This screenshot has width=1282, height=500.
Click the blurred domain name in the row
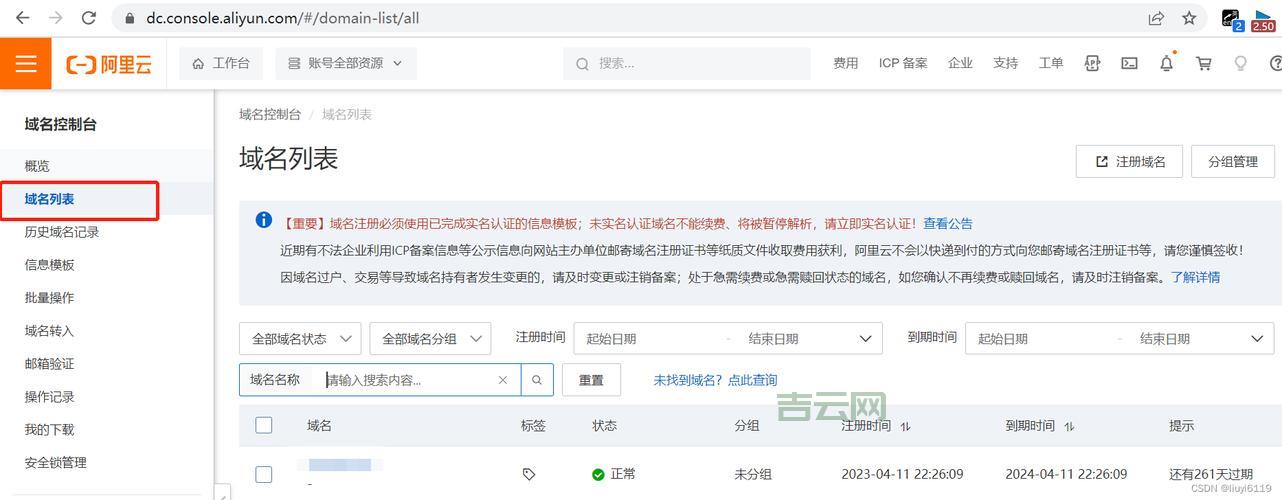pos(340,465)
